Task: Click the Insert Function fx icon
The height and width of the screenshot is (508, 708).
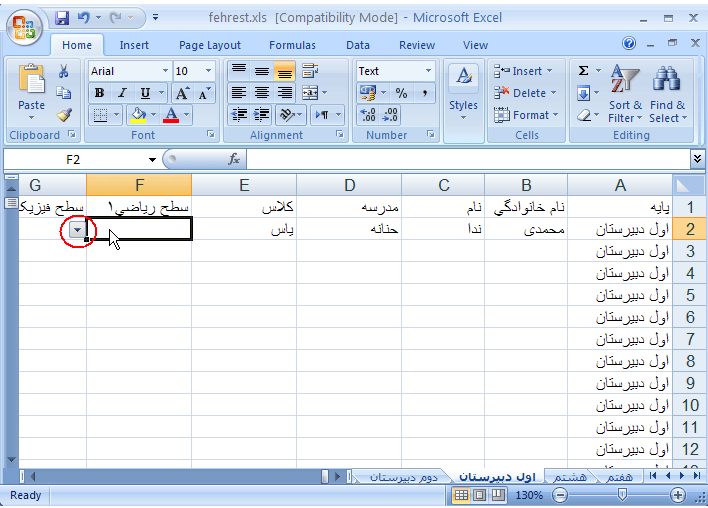Action: point(234,159)
